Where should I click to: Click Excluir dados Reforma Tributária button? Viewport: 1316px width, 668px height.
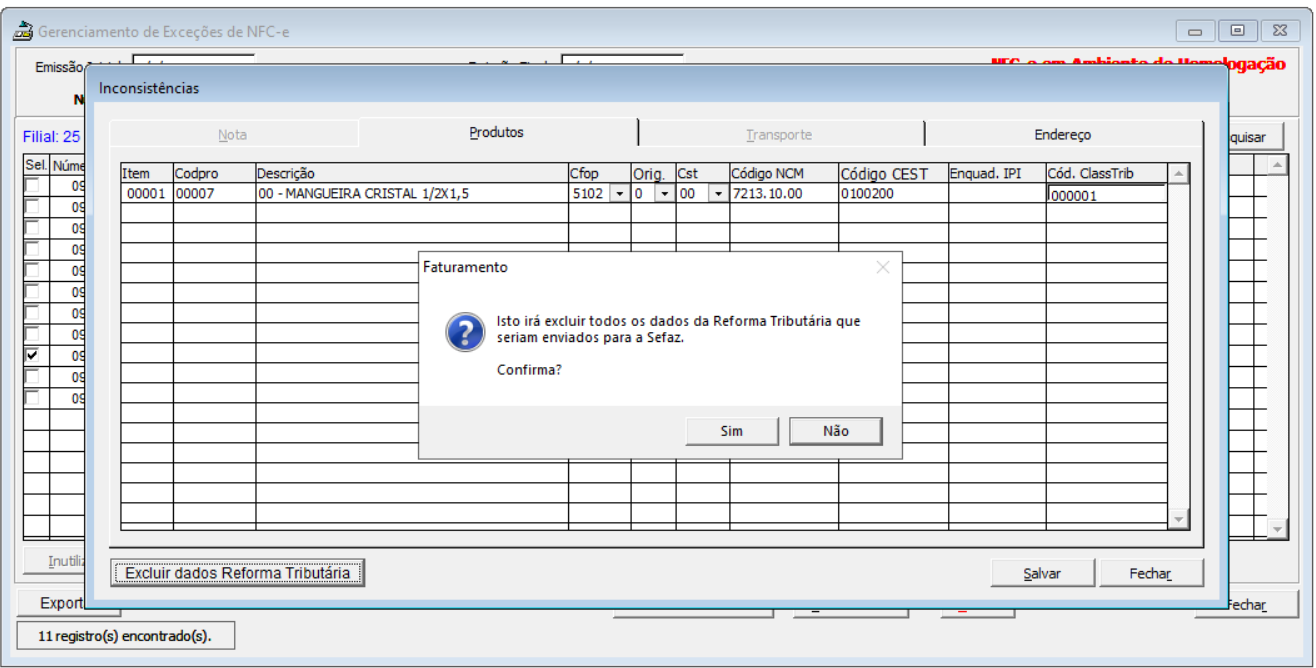click(238, 573)
